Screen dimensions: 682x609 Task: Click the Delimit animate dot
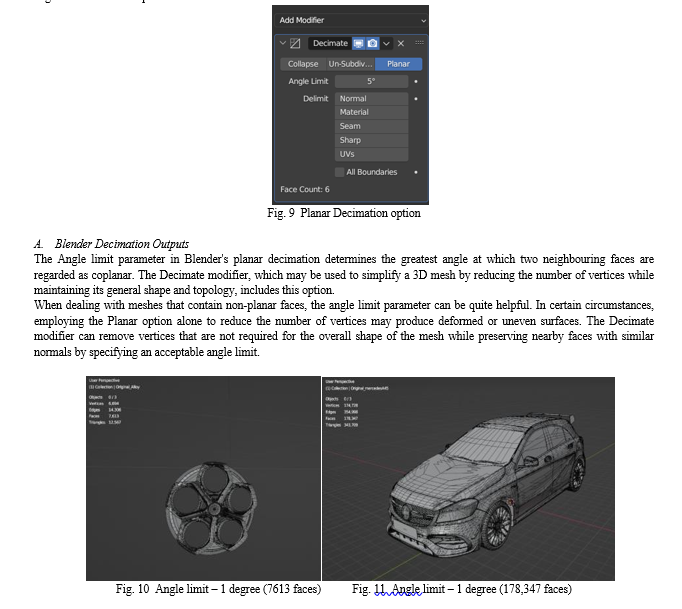[416, 99]
